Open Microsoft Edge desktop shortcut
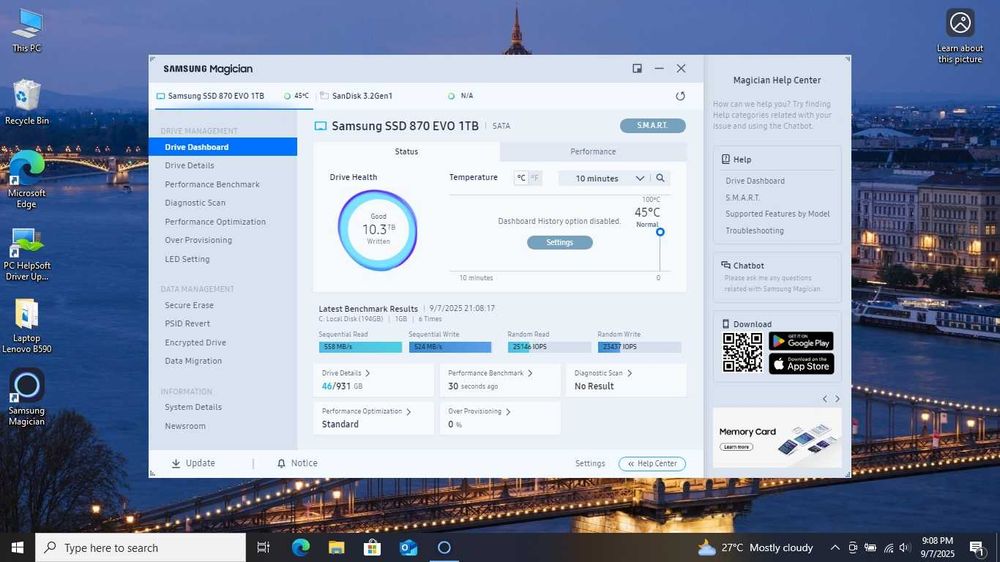 coord(27,180)
